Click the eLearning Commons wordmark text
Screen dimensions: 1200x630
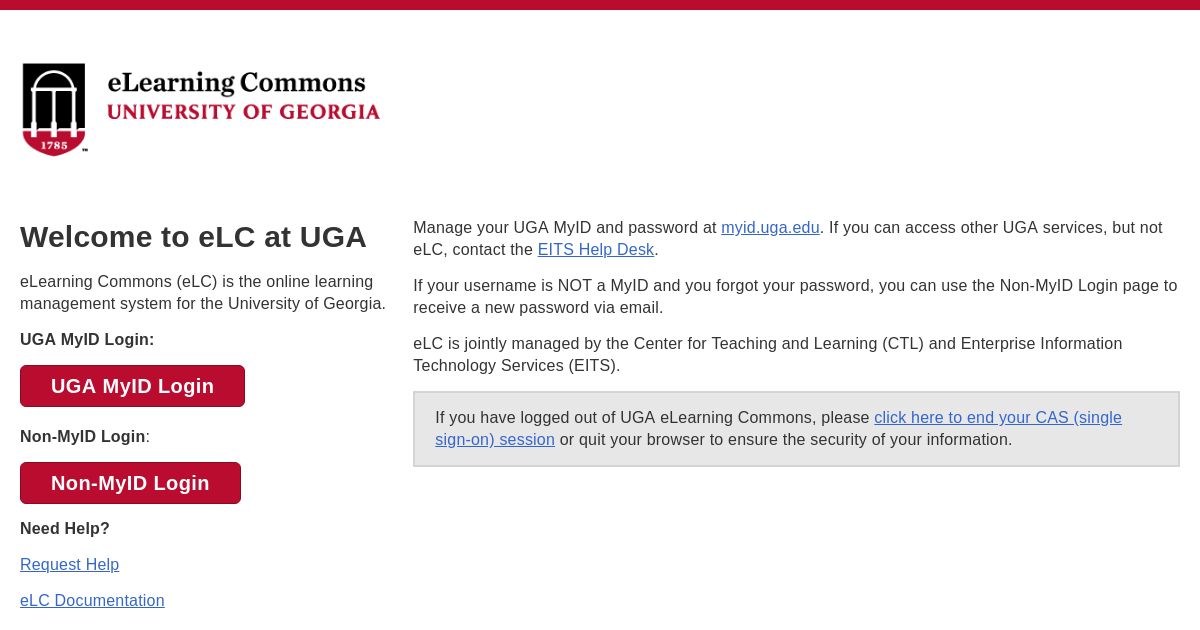coord(237,83)
